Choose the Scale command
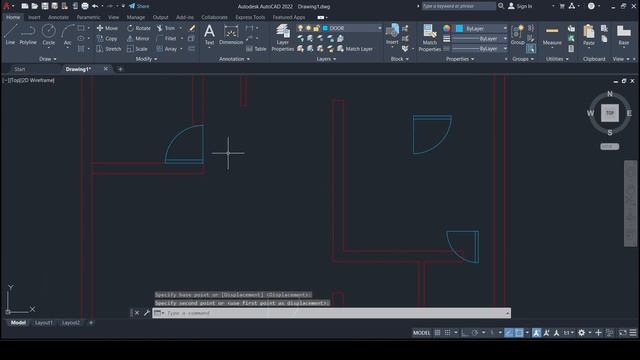This screenshot has width=640, height=360. [137, 49]
